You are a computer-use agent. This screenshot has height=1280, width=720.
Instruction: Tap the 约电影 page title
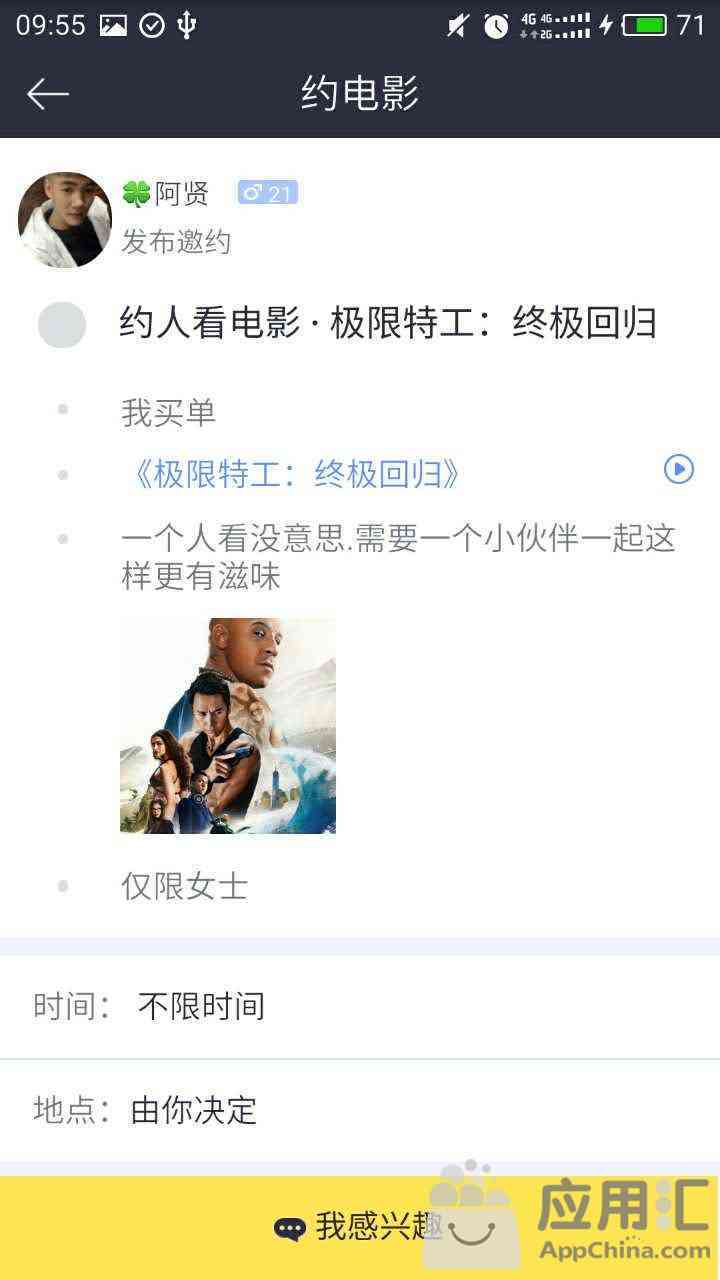[x=360, y=94]
